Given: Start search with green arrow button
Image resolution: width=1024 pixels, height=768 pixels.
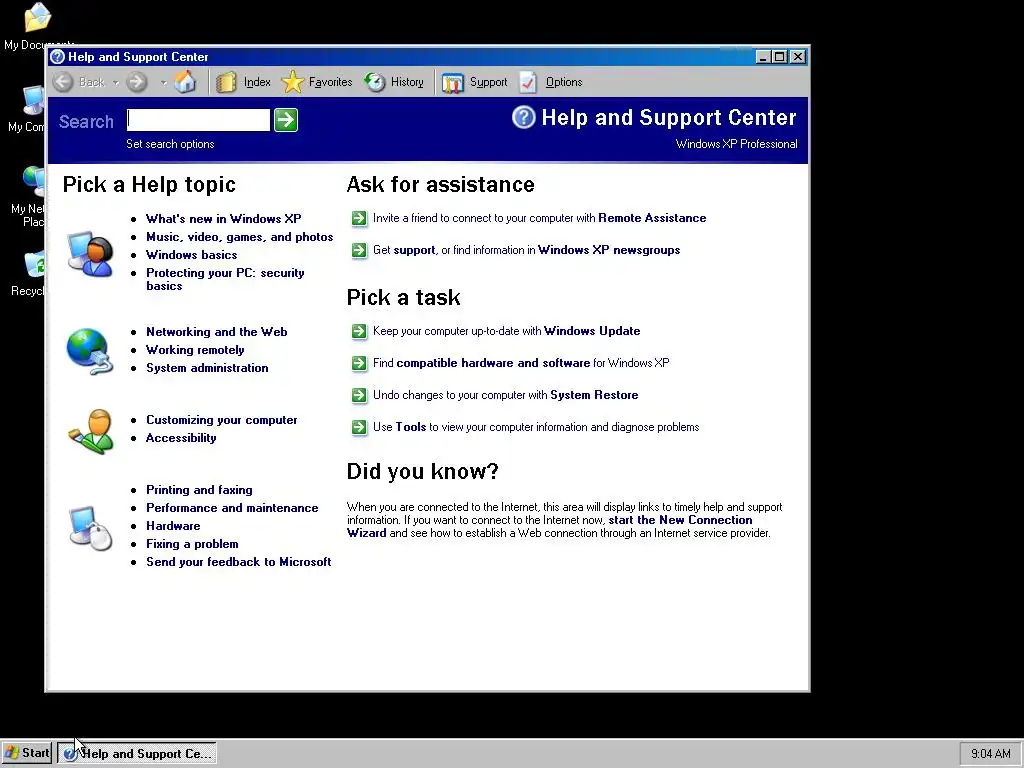Looking at the screenshot, I should 286,120.
